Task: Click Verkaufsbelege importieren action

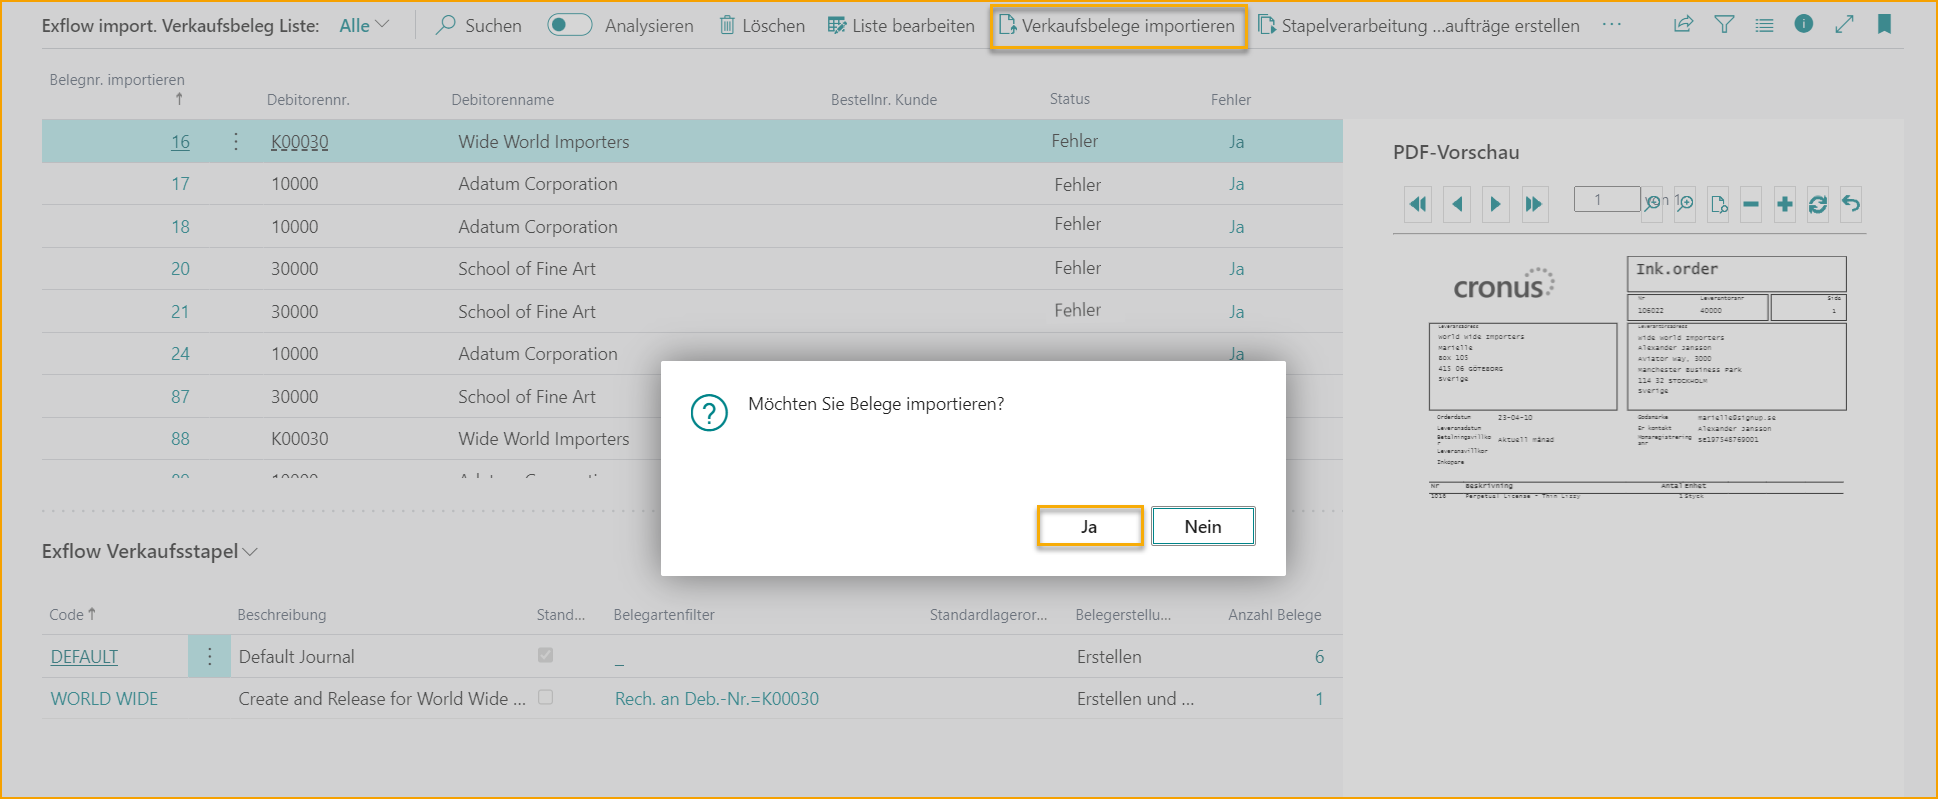Action: [x=1118, y=26]
